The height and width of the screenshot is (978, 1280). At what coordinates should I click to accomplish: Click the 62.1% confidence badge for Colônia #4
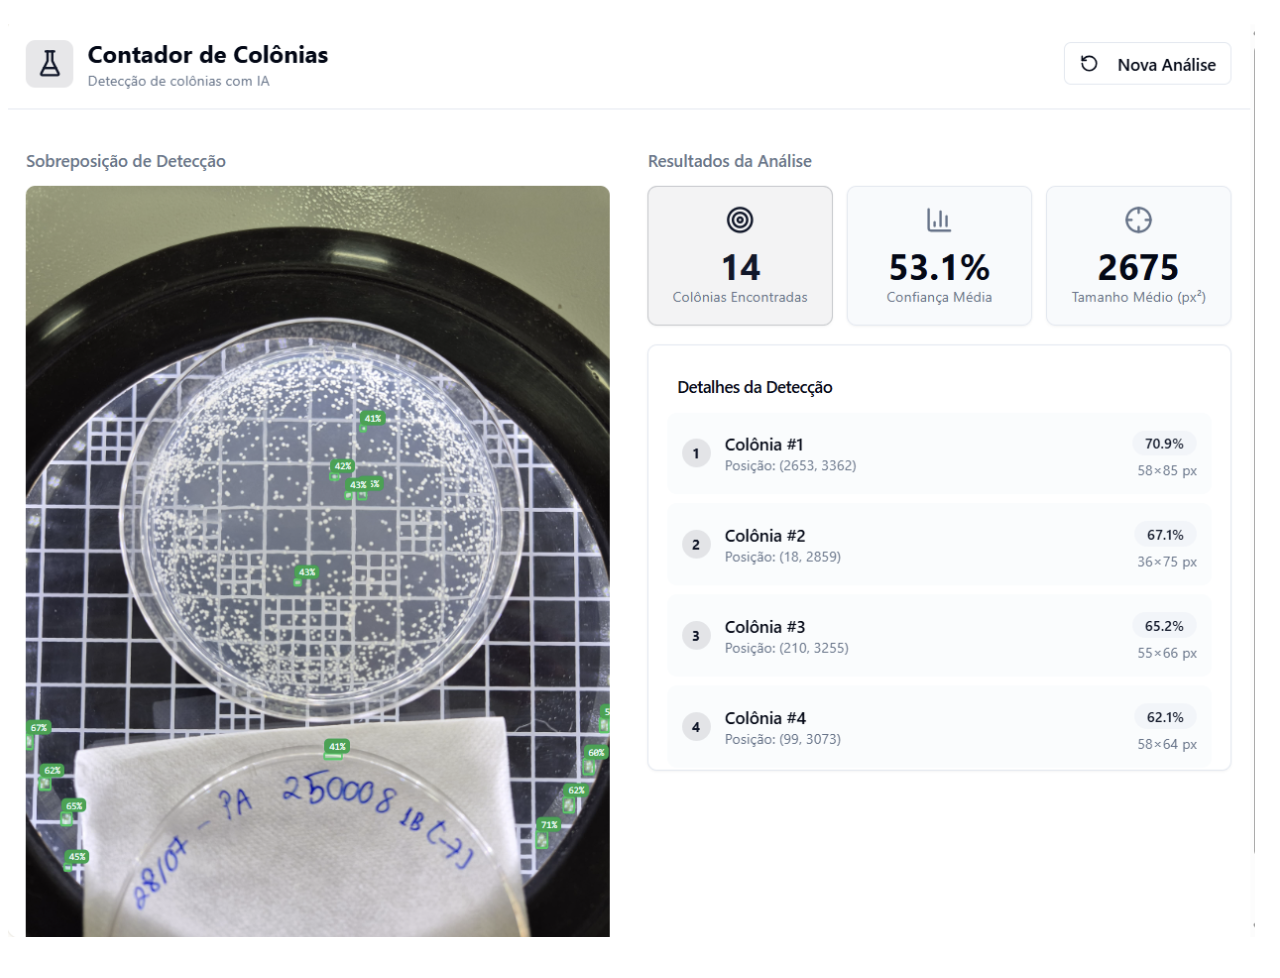point(1164,717)
